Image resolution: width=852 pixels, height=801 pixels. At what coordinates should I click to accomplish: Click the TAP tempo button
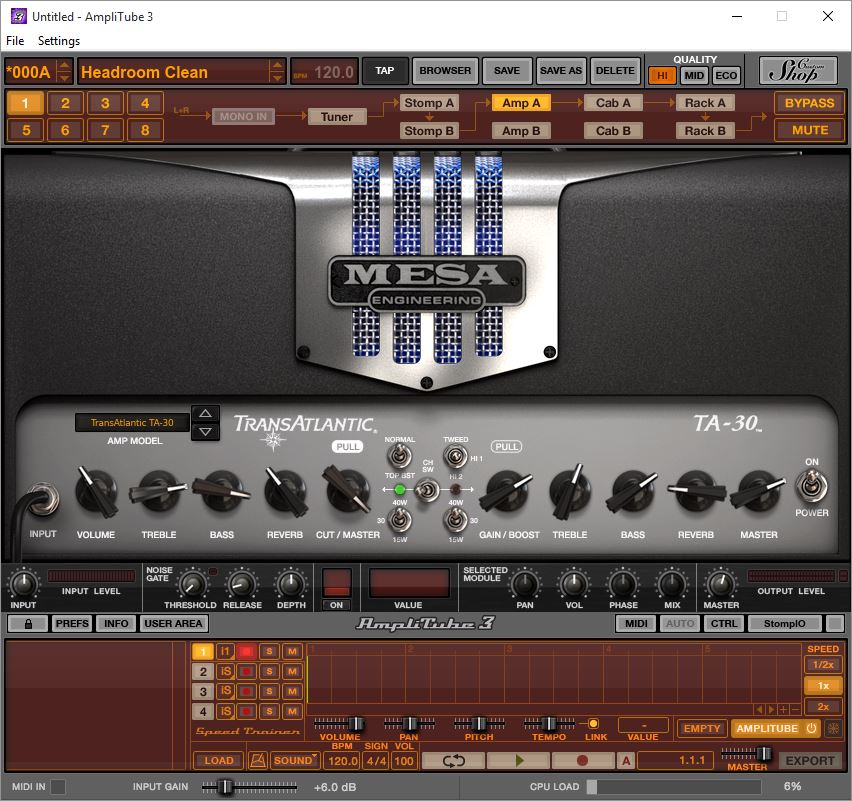click(385, 71)
